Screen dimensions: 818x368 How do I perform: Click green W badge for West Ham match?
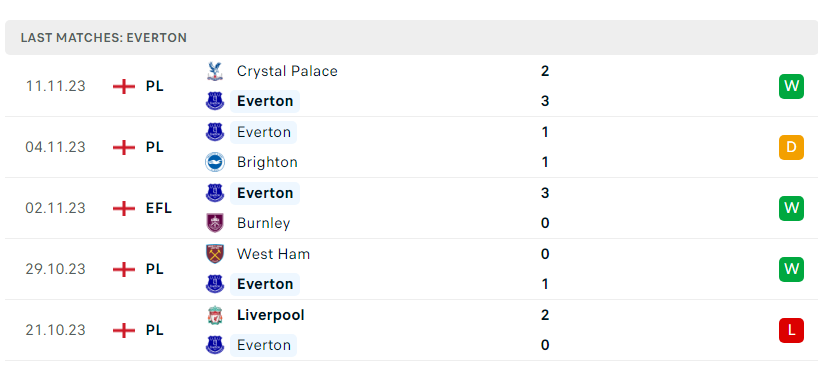click(791, 269)
